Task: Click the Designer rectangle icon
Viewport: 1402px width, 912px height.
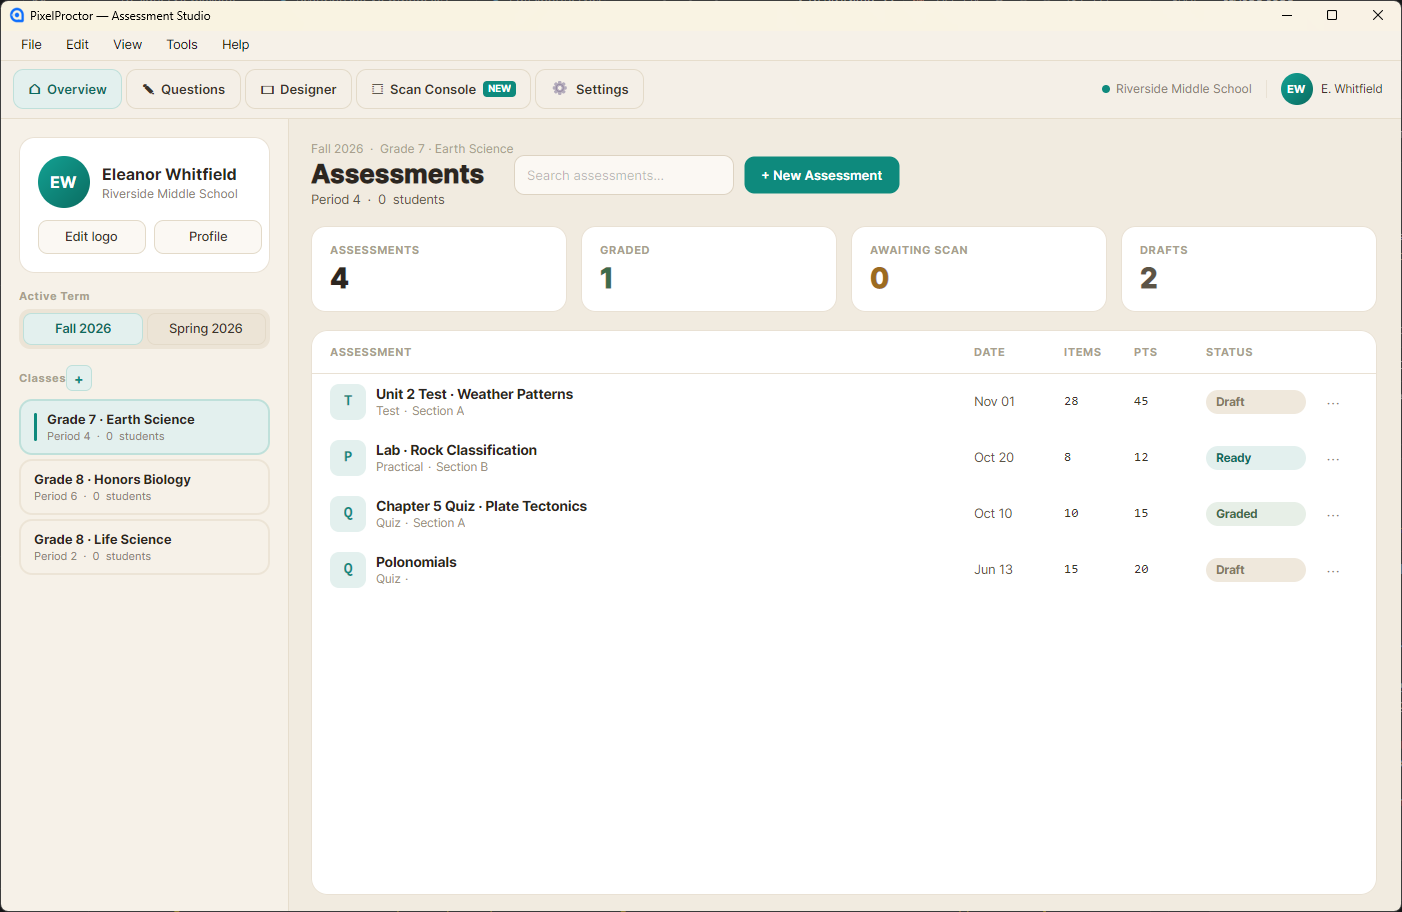Action: click(267, 89)
